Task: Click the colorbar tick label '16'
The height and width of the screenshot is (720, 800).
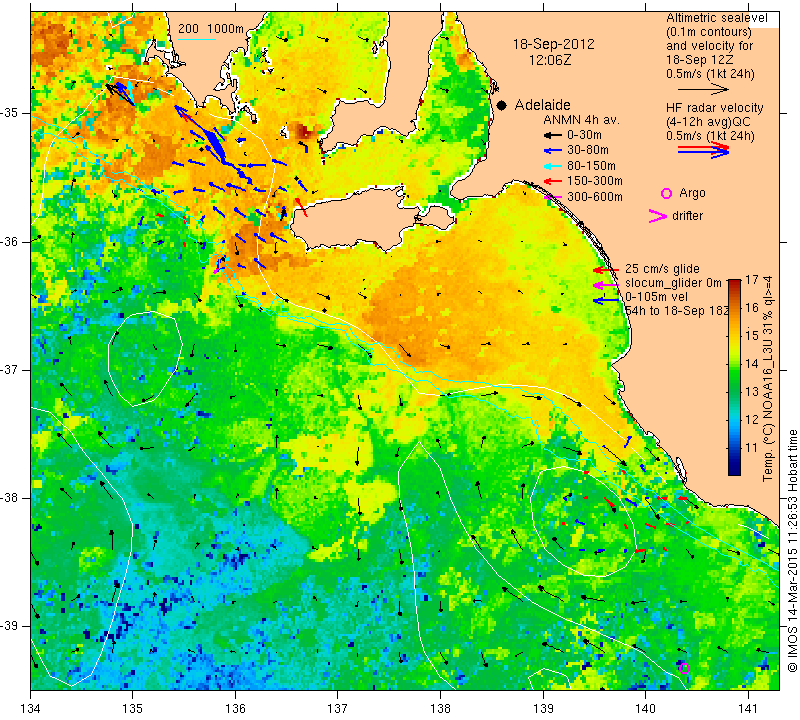Action: pos(752,308)
